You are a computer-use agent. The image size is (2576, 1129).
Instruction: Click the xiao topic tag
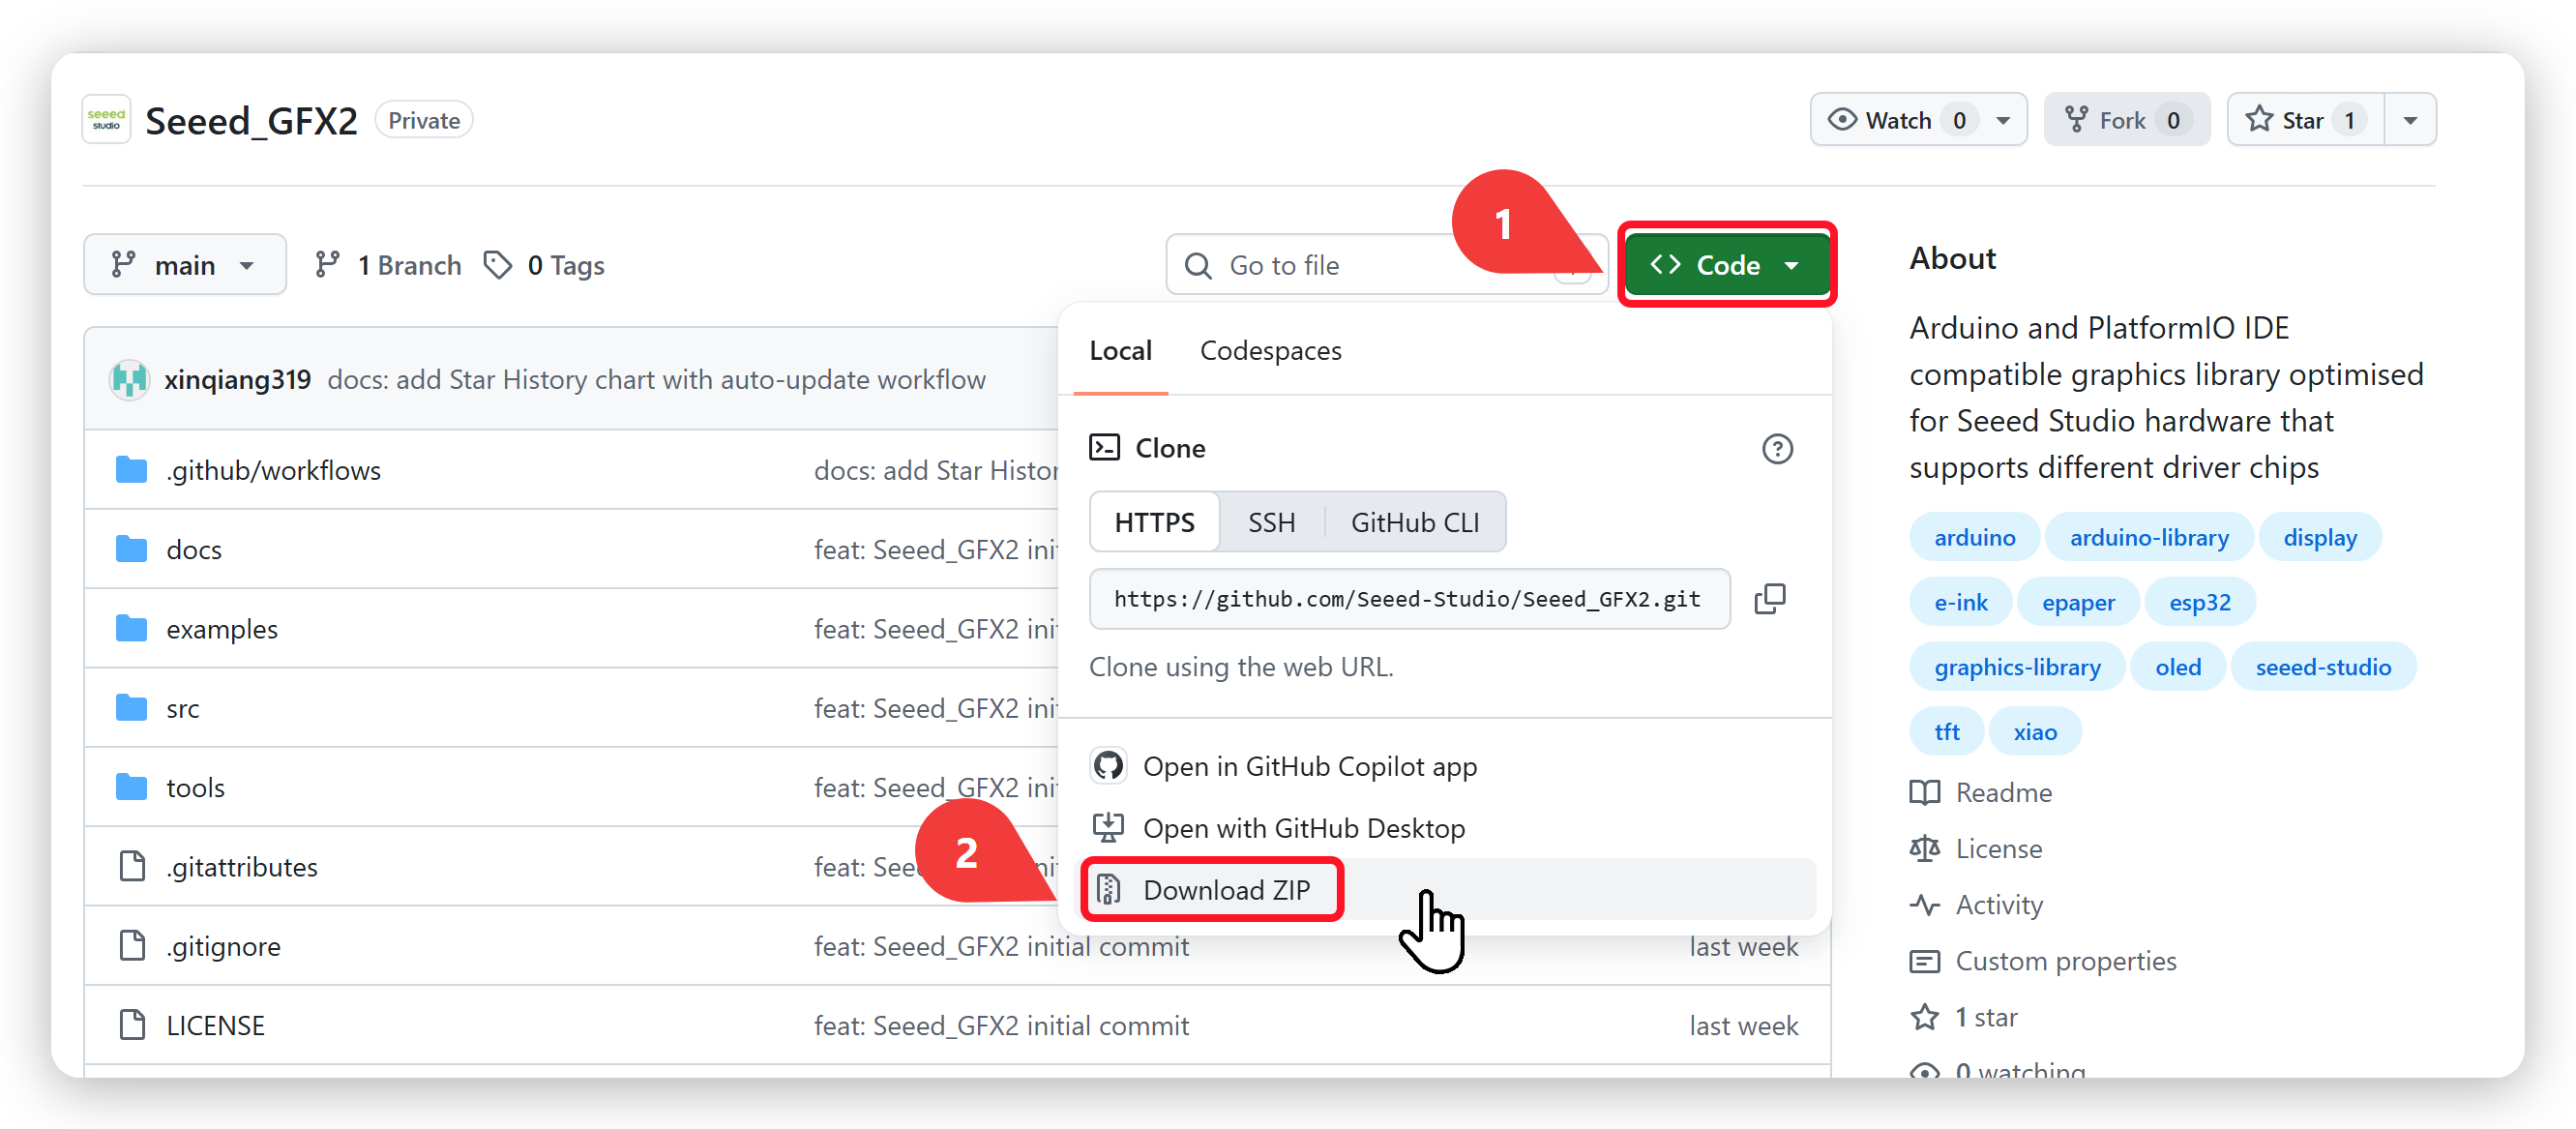pyautogui.click(x=2035, y=733)
